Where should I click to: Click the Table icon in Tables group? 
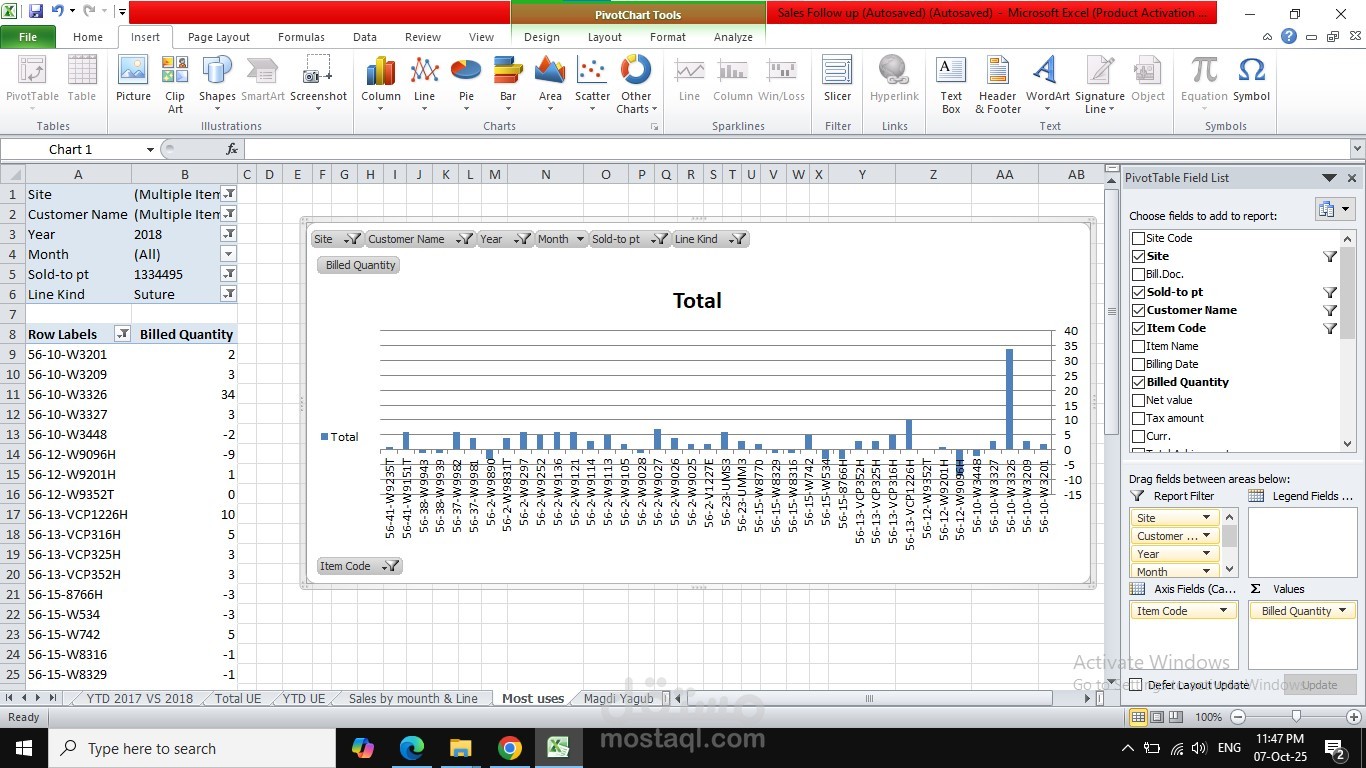82,80
